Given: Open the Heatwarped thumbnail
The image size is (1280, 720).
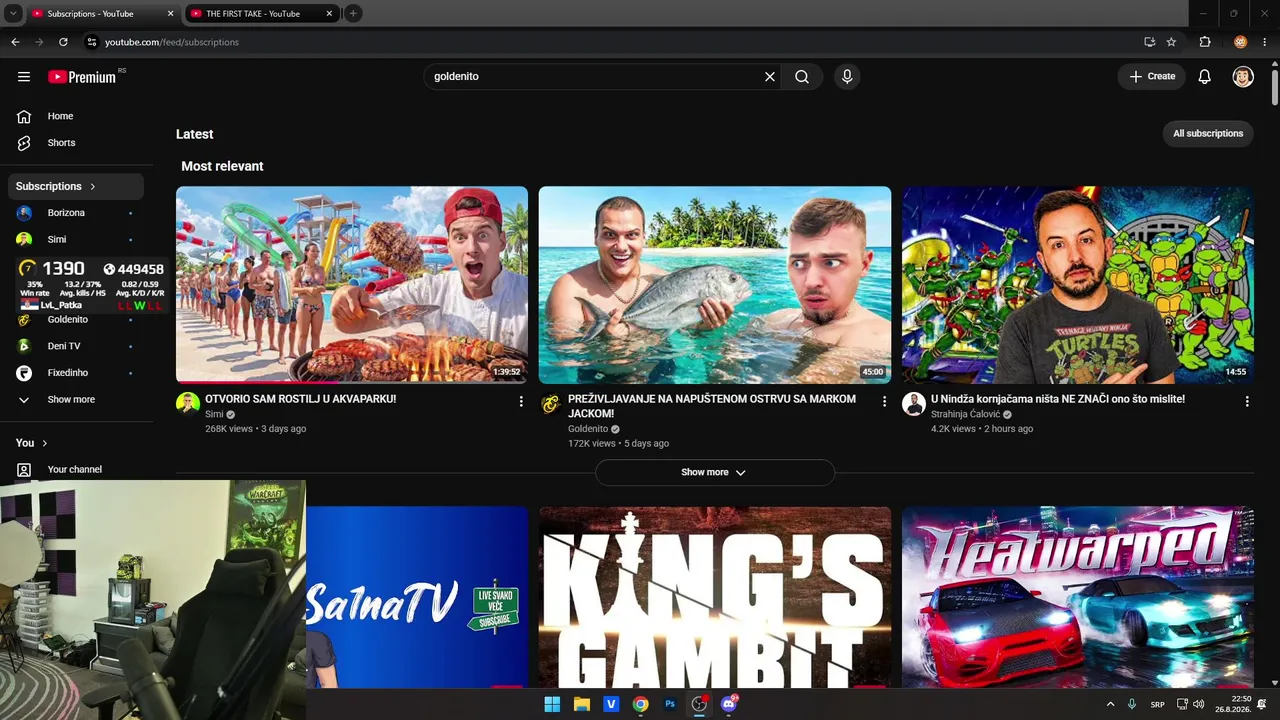Looking at the screenshot, I should point(1078,597).
